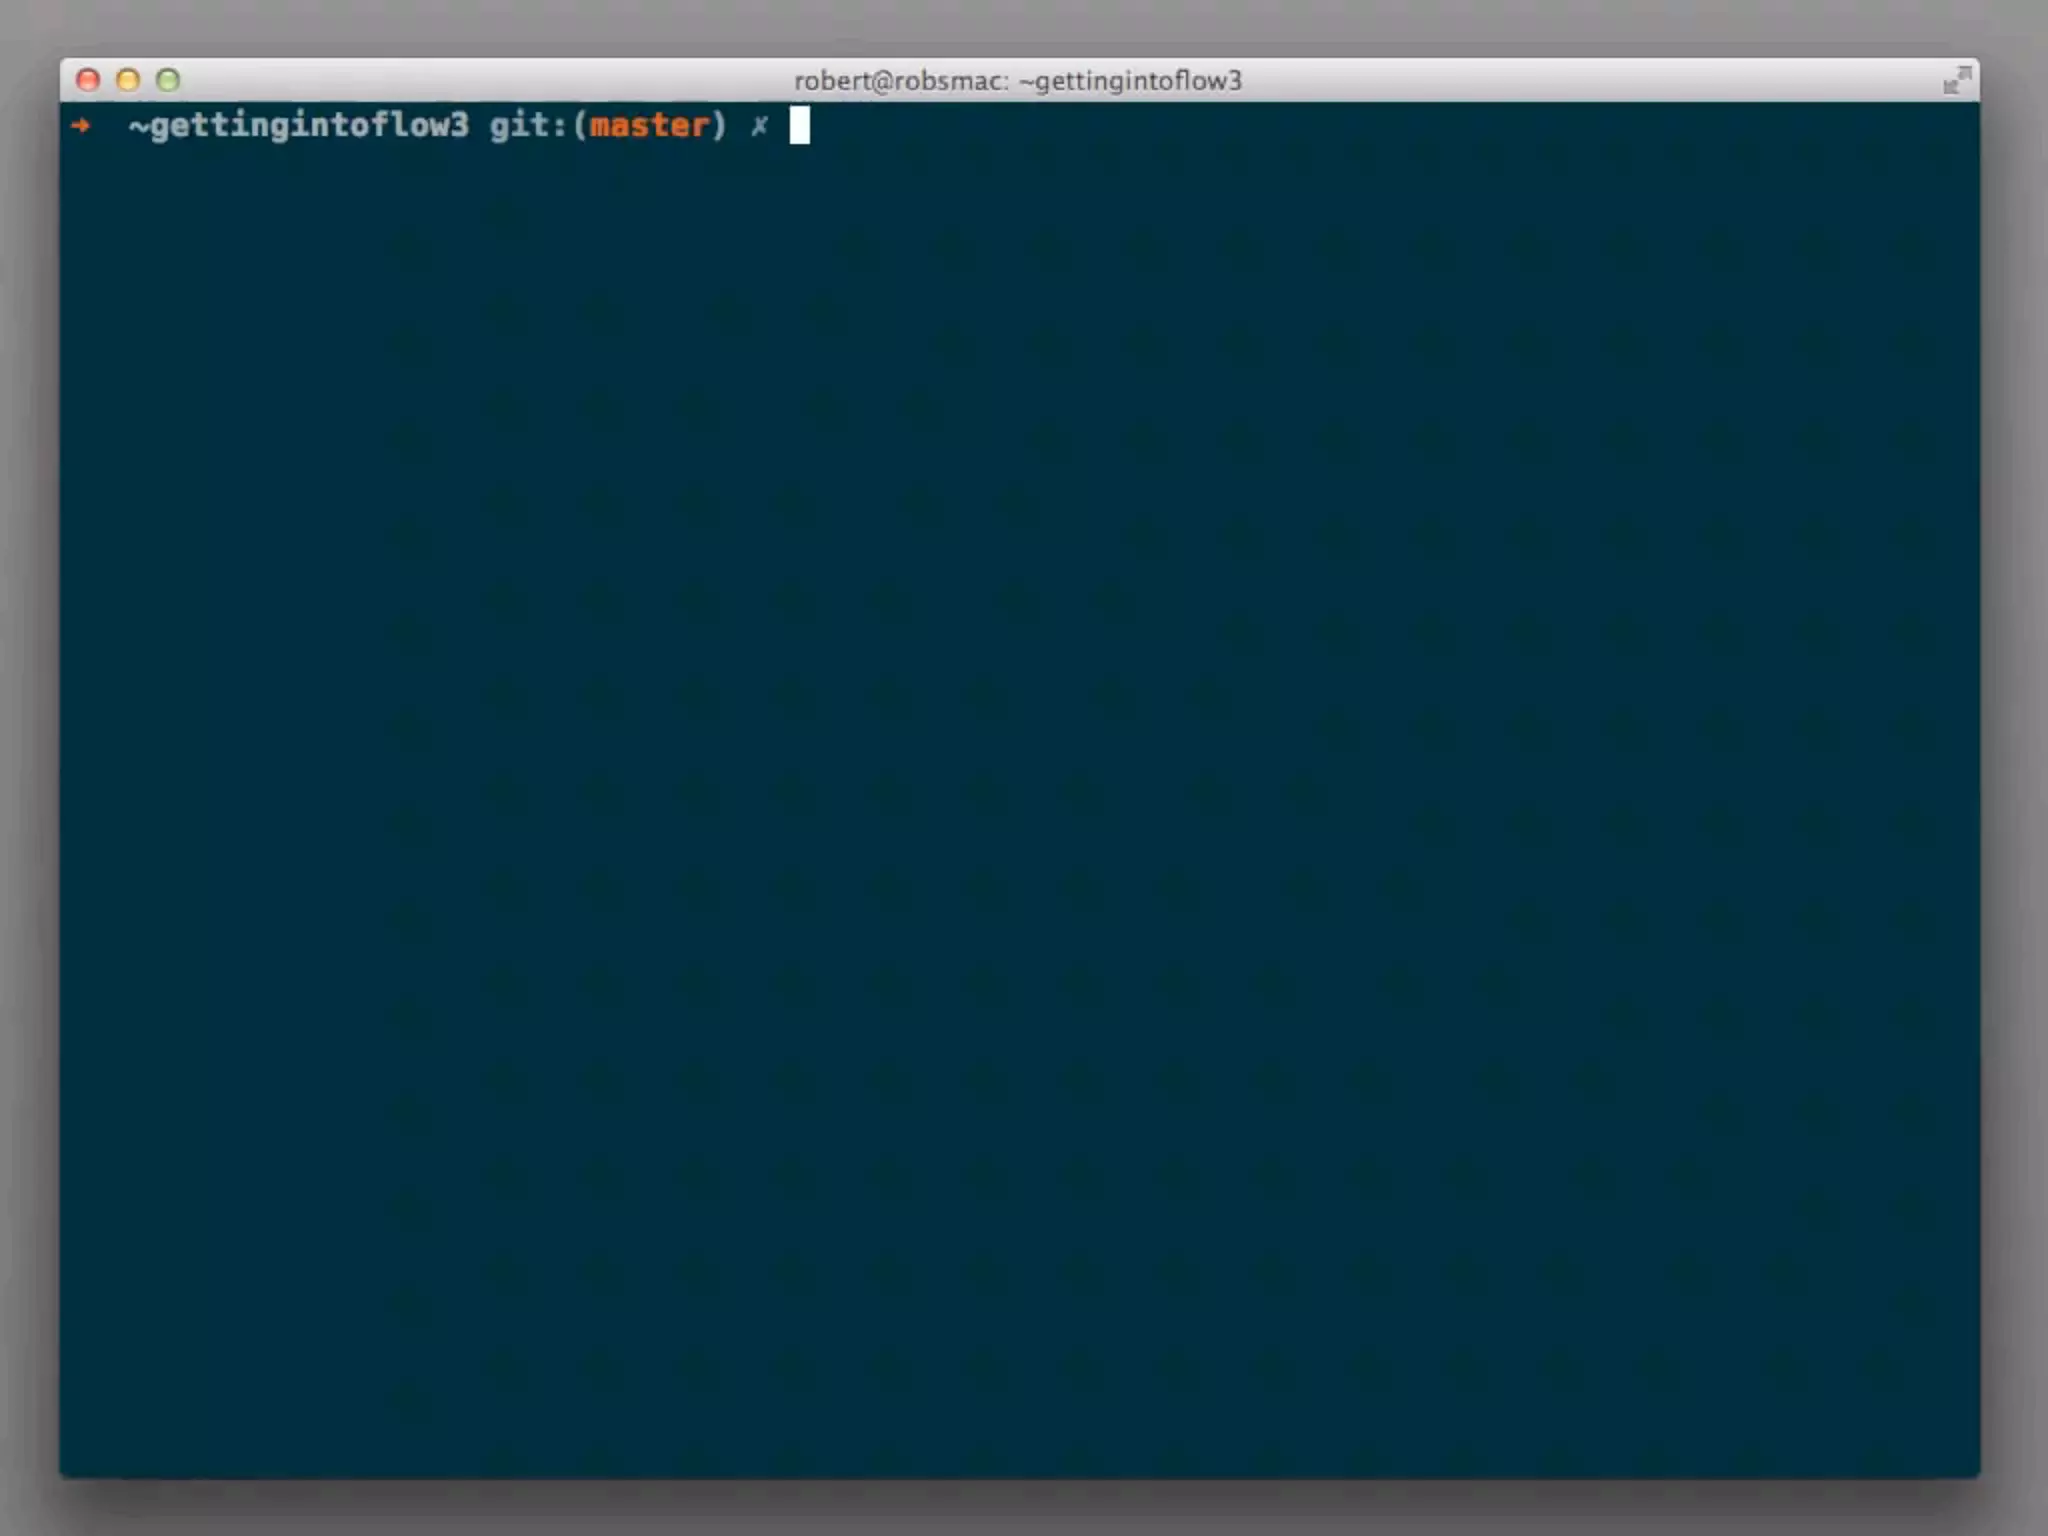This screenshot has width=2048, height=1536.
Task: Click opening parenthesis before master
Action: point(580,126)
